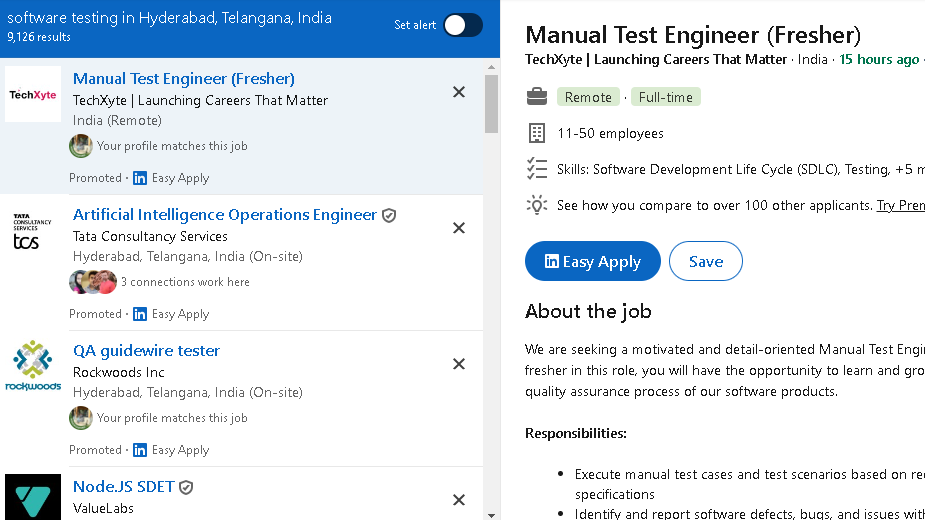This screenshot has width=925, height=520.
Task: Click LinkedIn icon in TCS Easy Apply row
Action: [x=140, y=314]
